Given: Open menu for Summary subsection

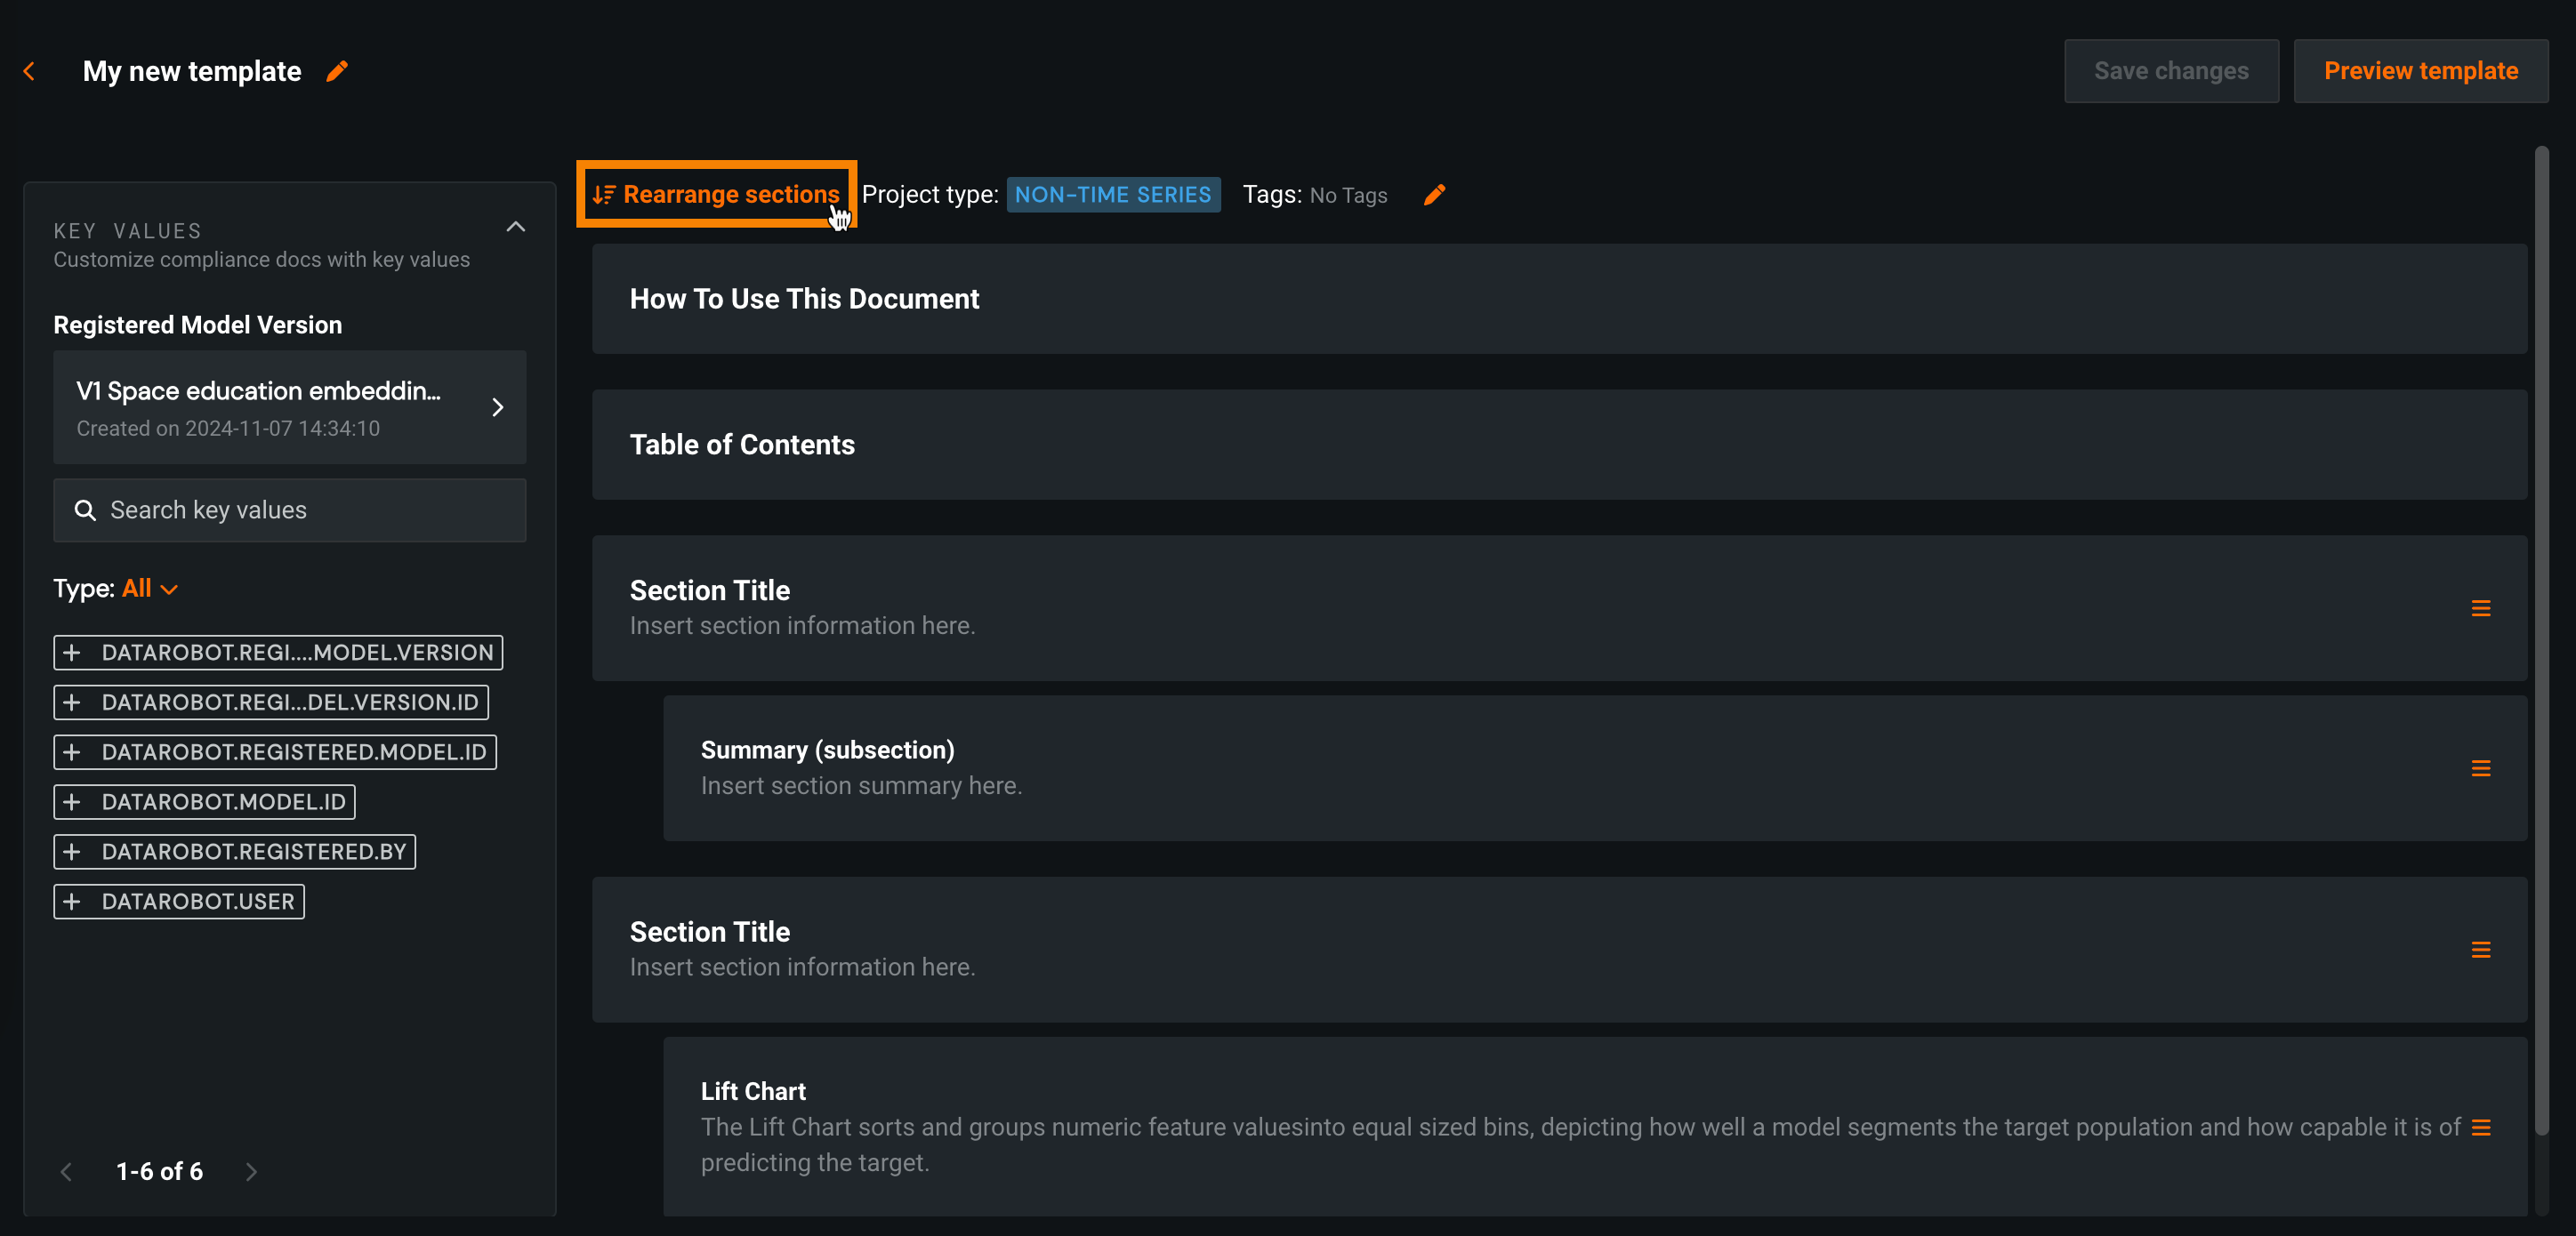Looking at the screenshot, I should click(2480, 768).
